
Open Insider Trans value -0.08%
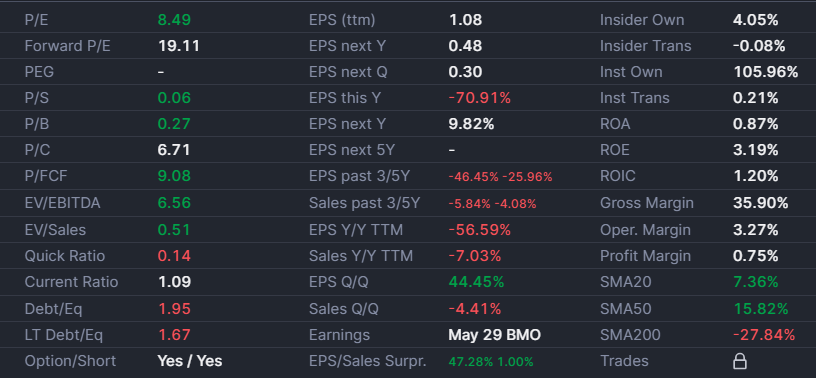759,46
